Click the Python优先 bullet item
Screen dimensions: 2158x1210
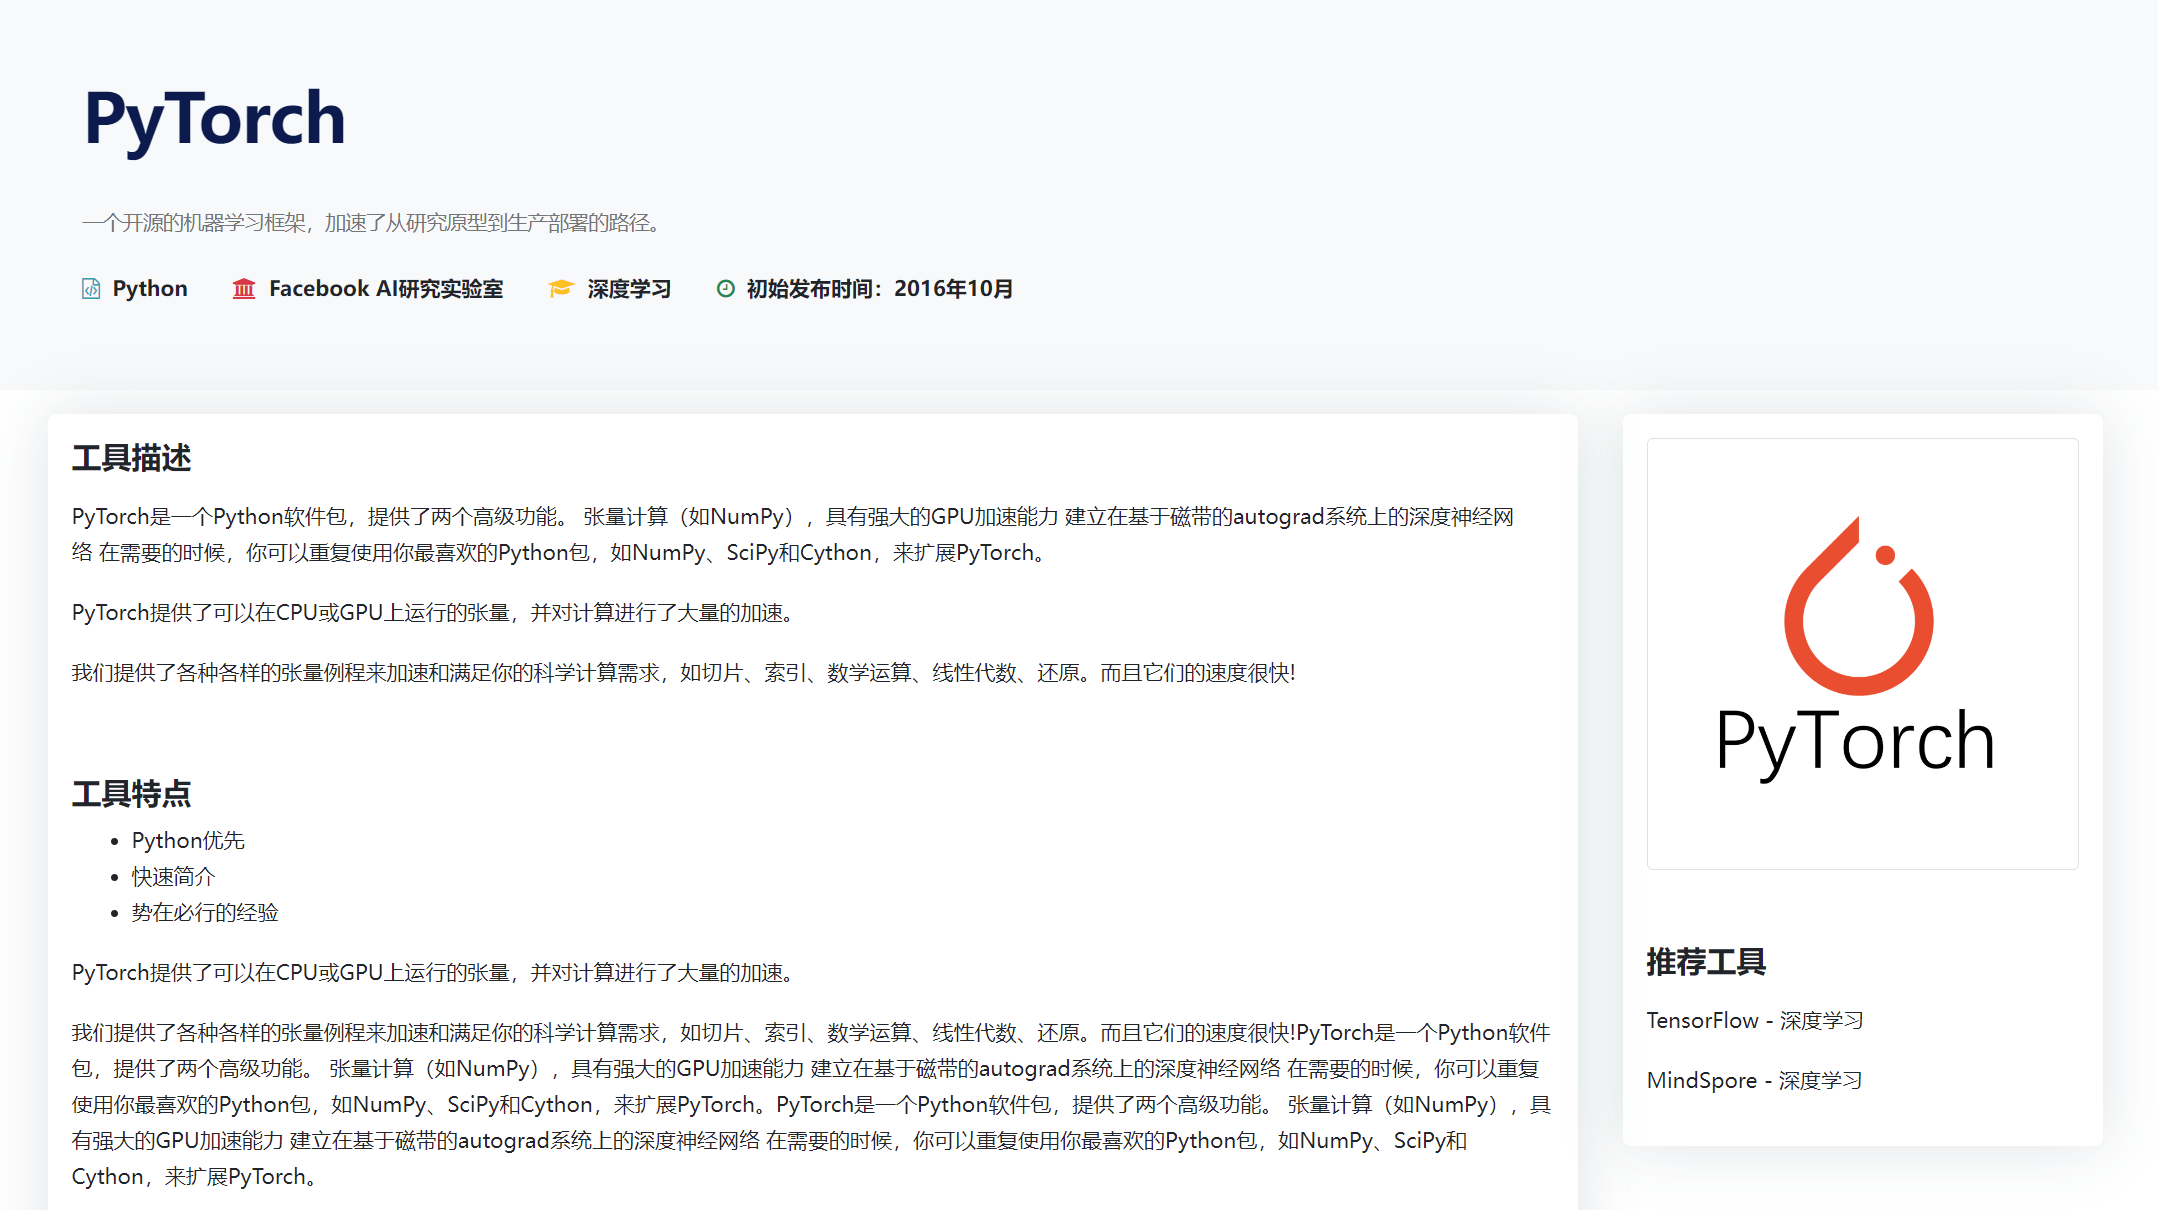coord(188,840)
